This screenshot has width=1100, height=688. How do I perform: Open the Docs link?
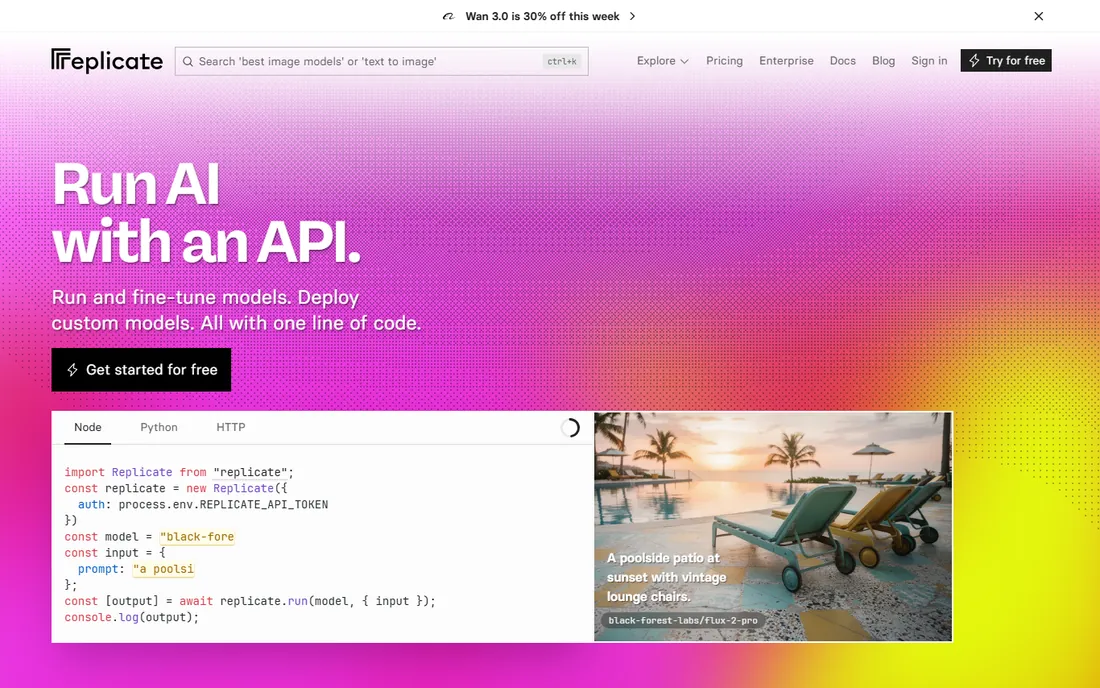click(x=843, y=61)
